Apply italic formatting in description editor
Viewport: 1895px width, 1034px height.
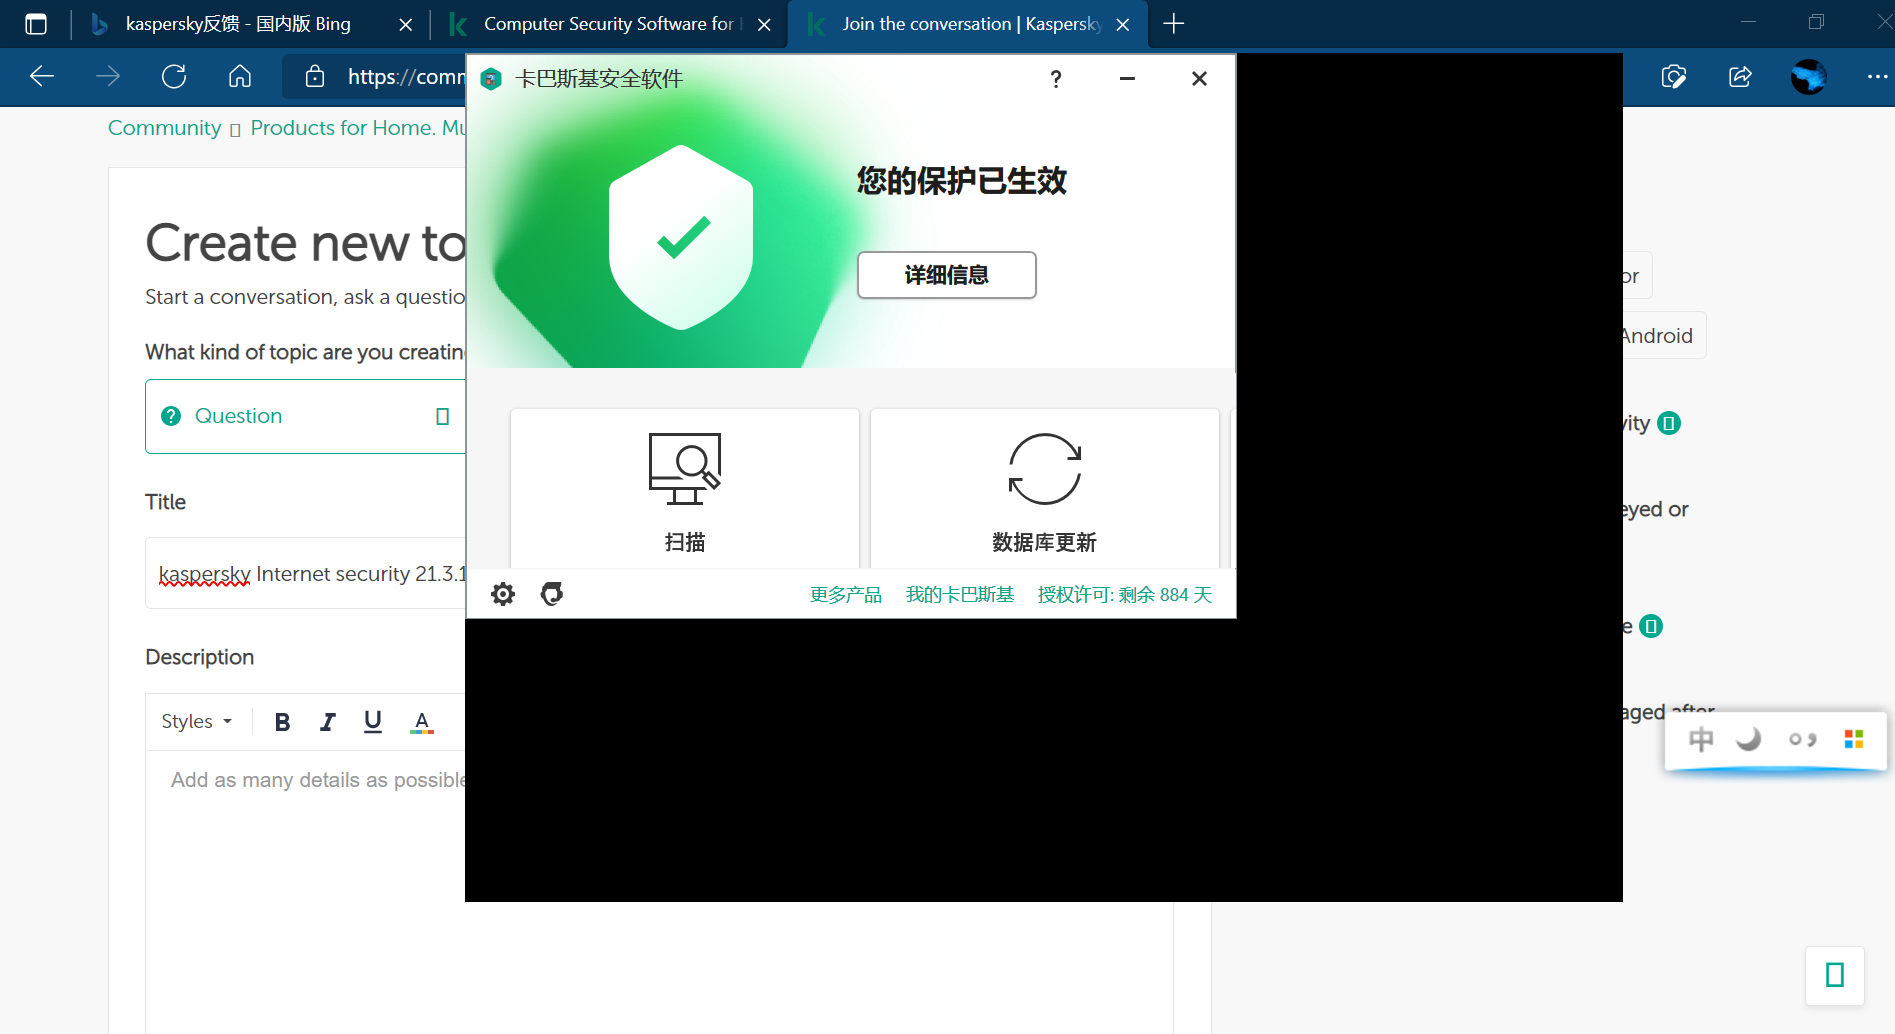(x=327, y=721)
